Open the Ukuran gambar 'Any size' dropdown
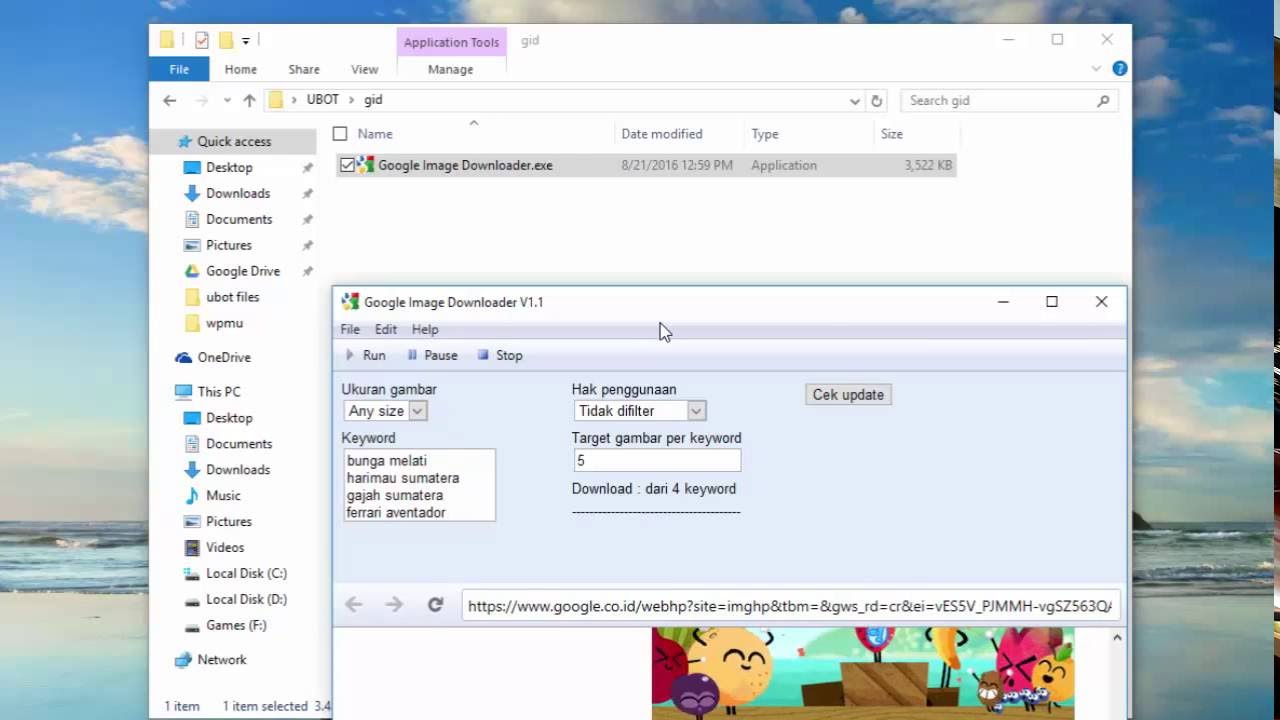The image size is (1280, 720). tap(418, 411)
